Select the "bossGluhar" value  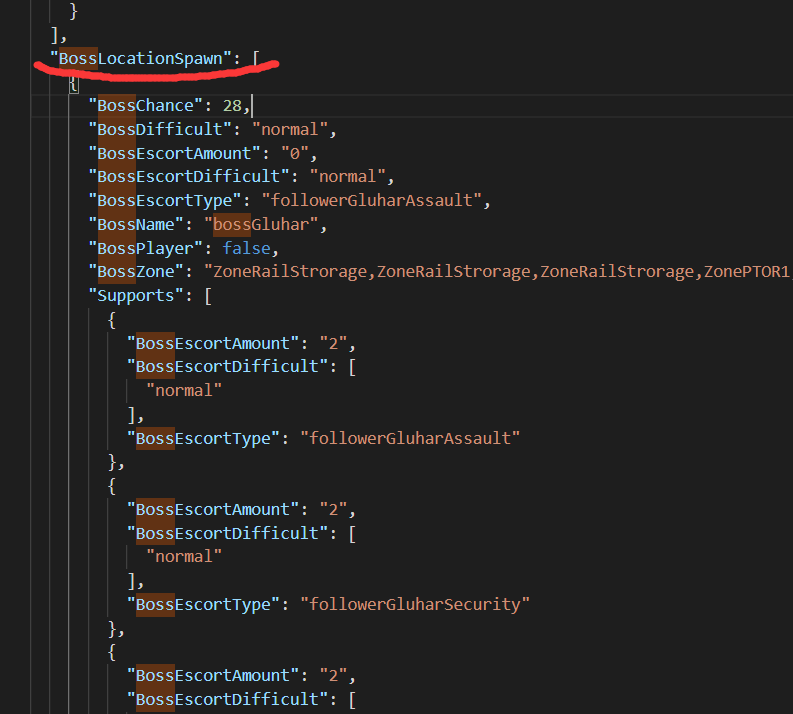(x=261, y=225)
